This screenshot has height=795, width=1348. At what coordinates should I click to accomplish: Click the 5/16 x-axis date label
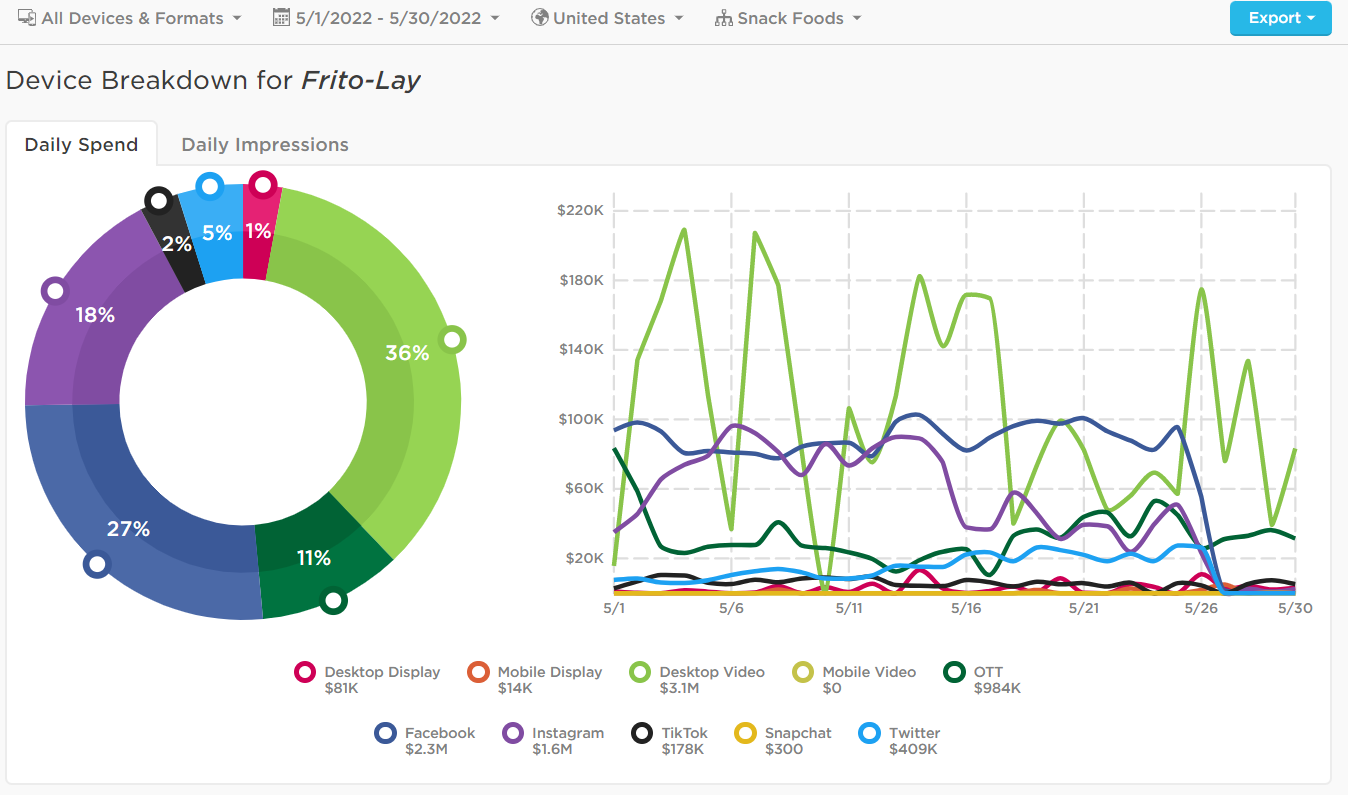pyautogui.click(x=966, y=608)
